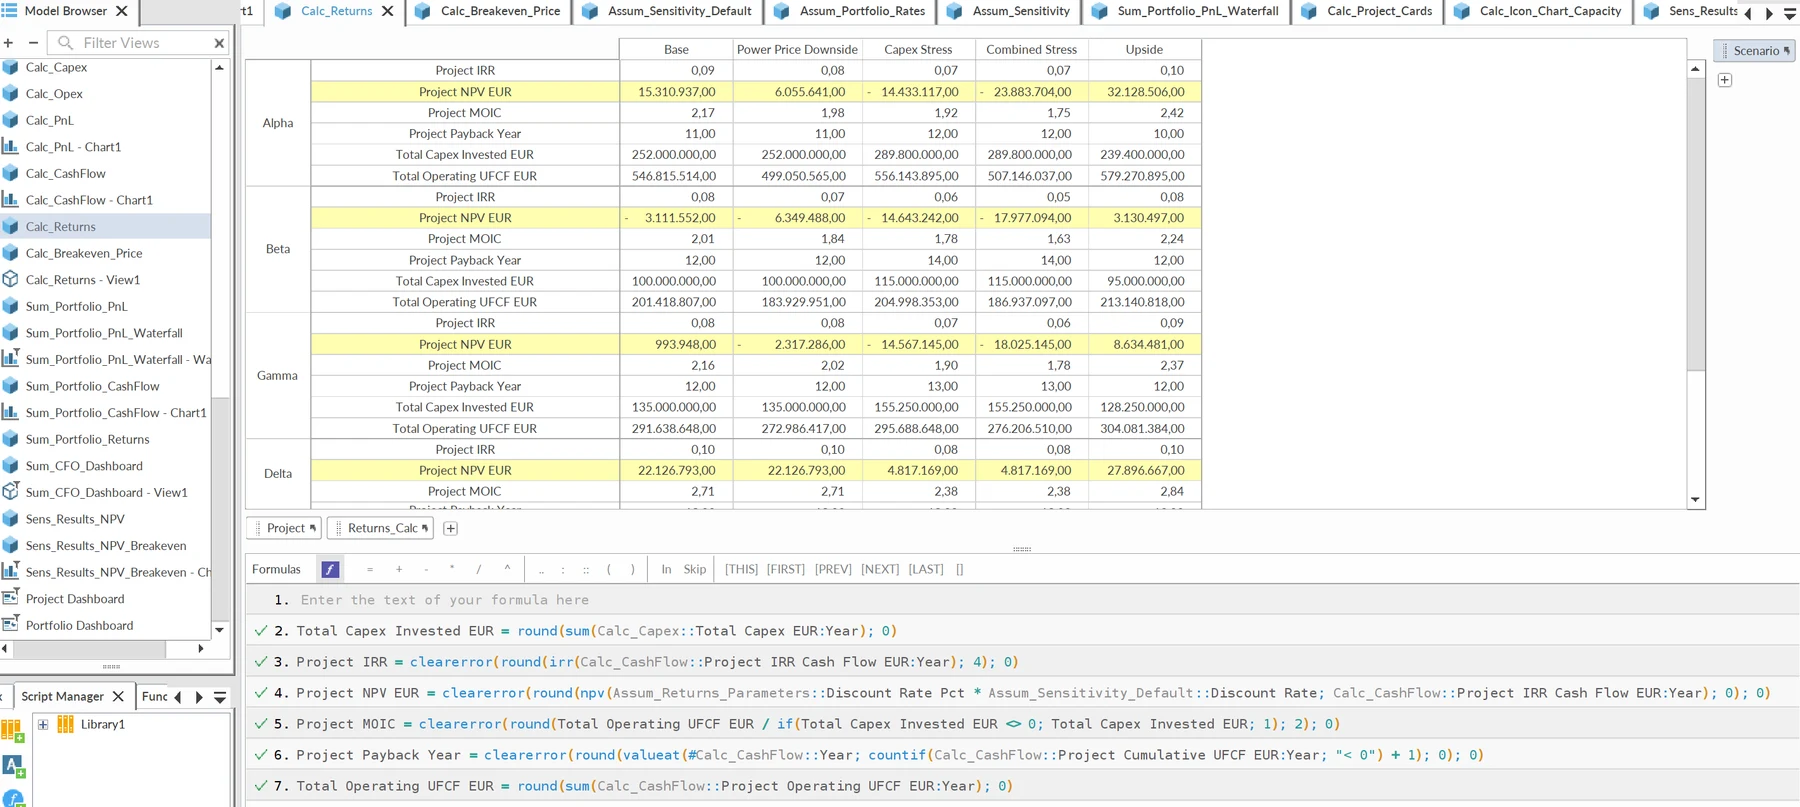This screenshot has height=807, width=1800.
Task: Switch to Calc_Breakeven_Price tab
Action: (487, 11)
